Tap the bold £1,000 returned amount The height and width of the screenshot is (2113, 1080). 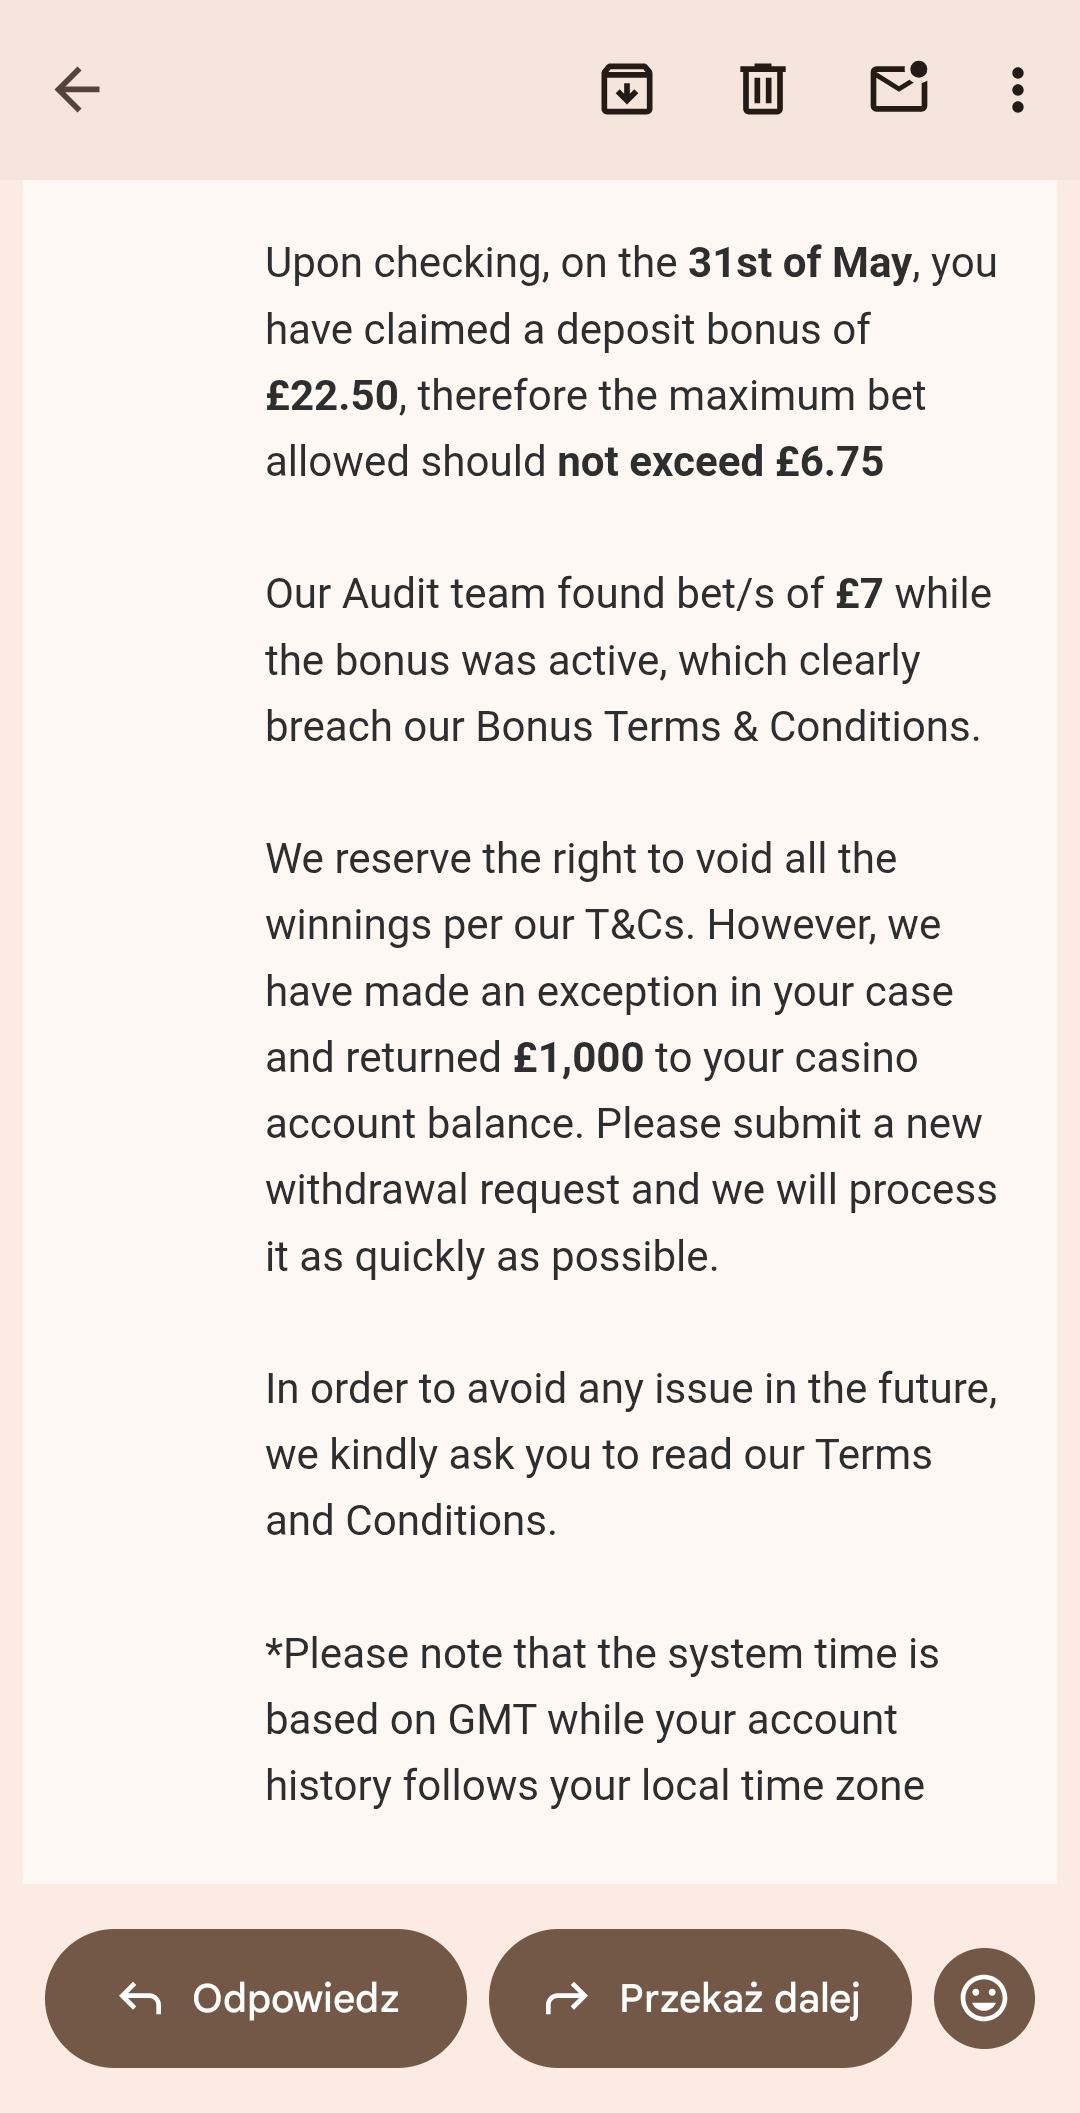pos(578,1058)
